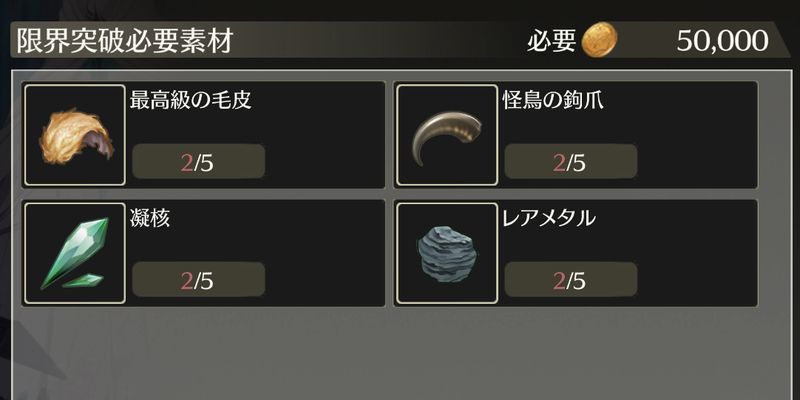Click the gold coin currency icon
This screenshot has height=400, width=800.
point(599,40)
